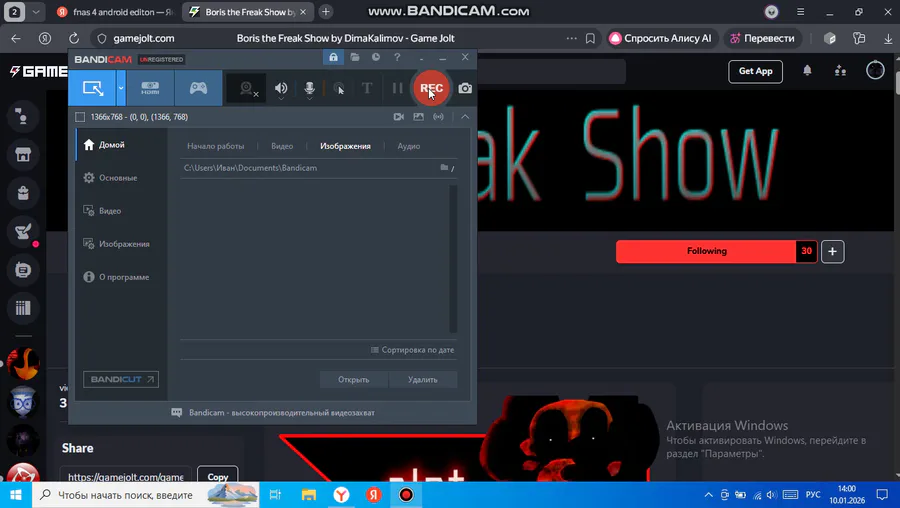Screen dimensions: 900x508
Task: Click folder icon beside output path
Action: 444,168
